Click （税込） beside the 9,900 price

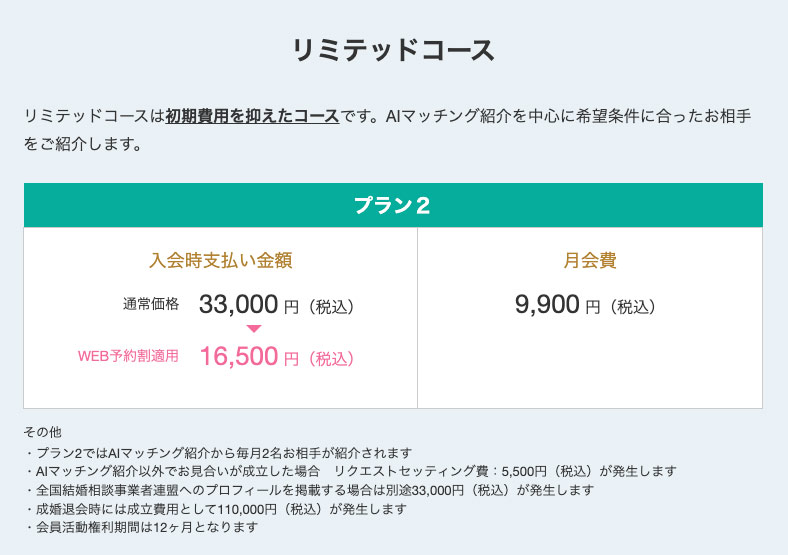[x=632, y=307]
